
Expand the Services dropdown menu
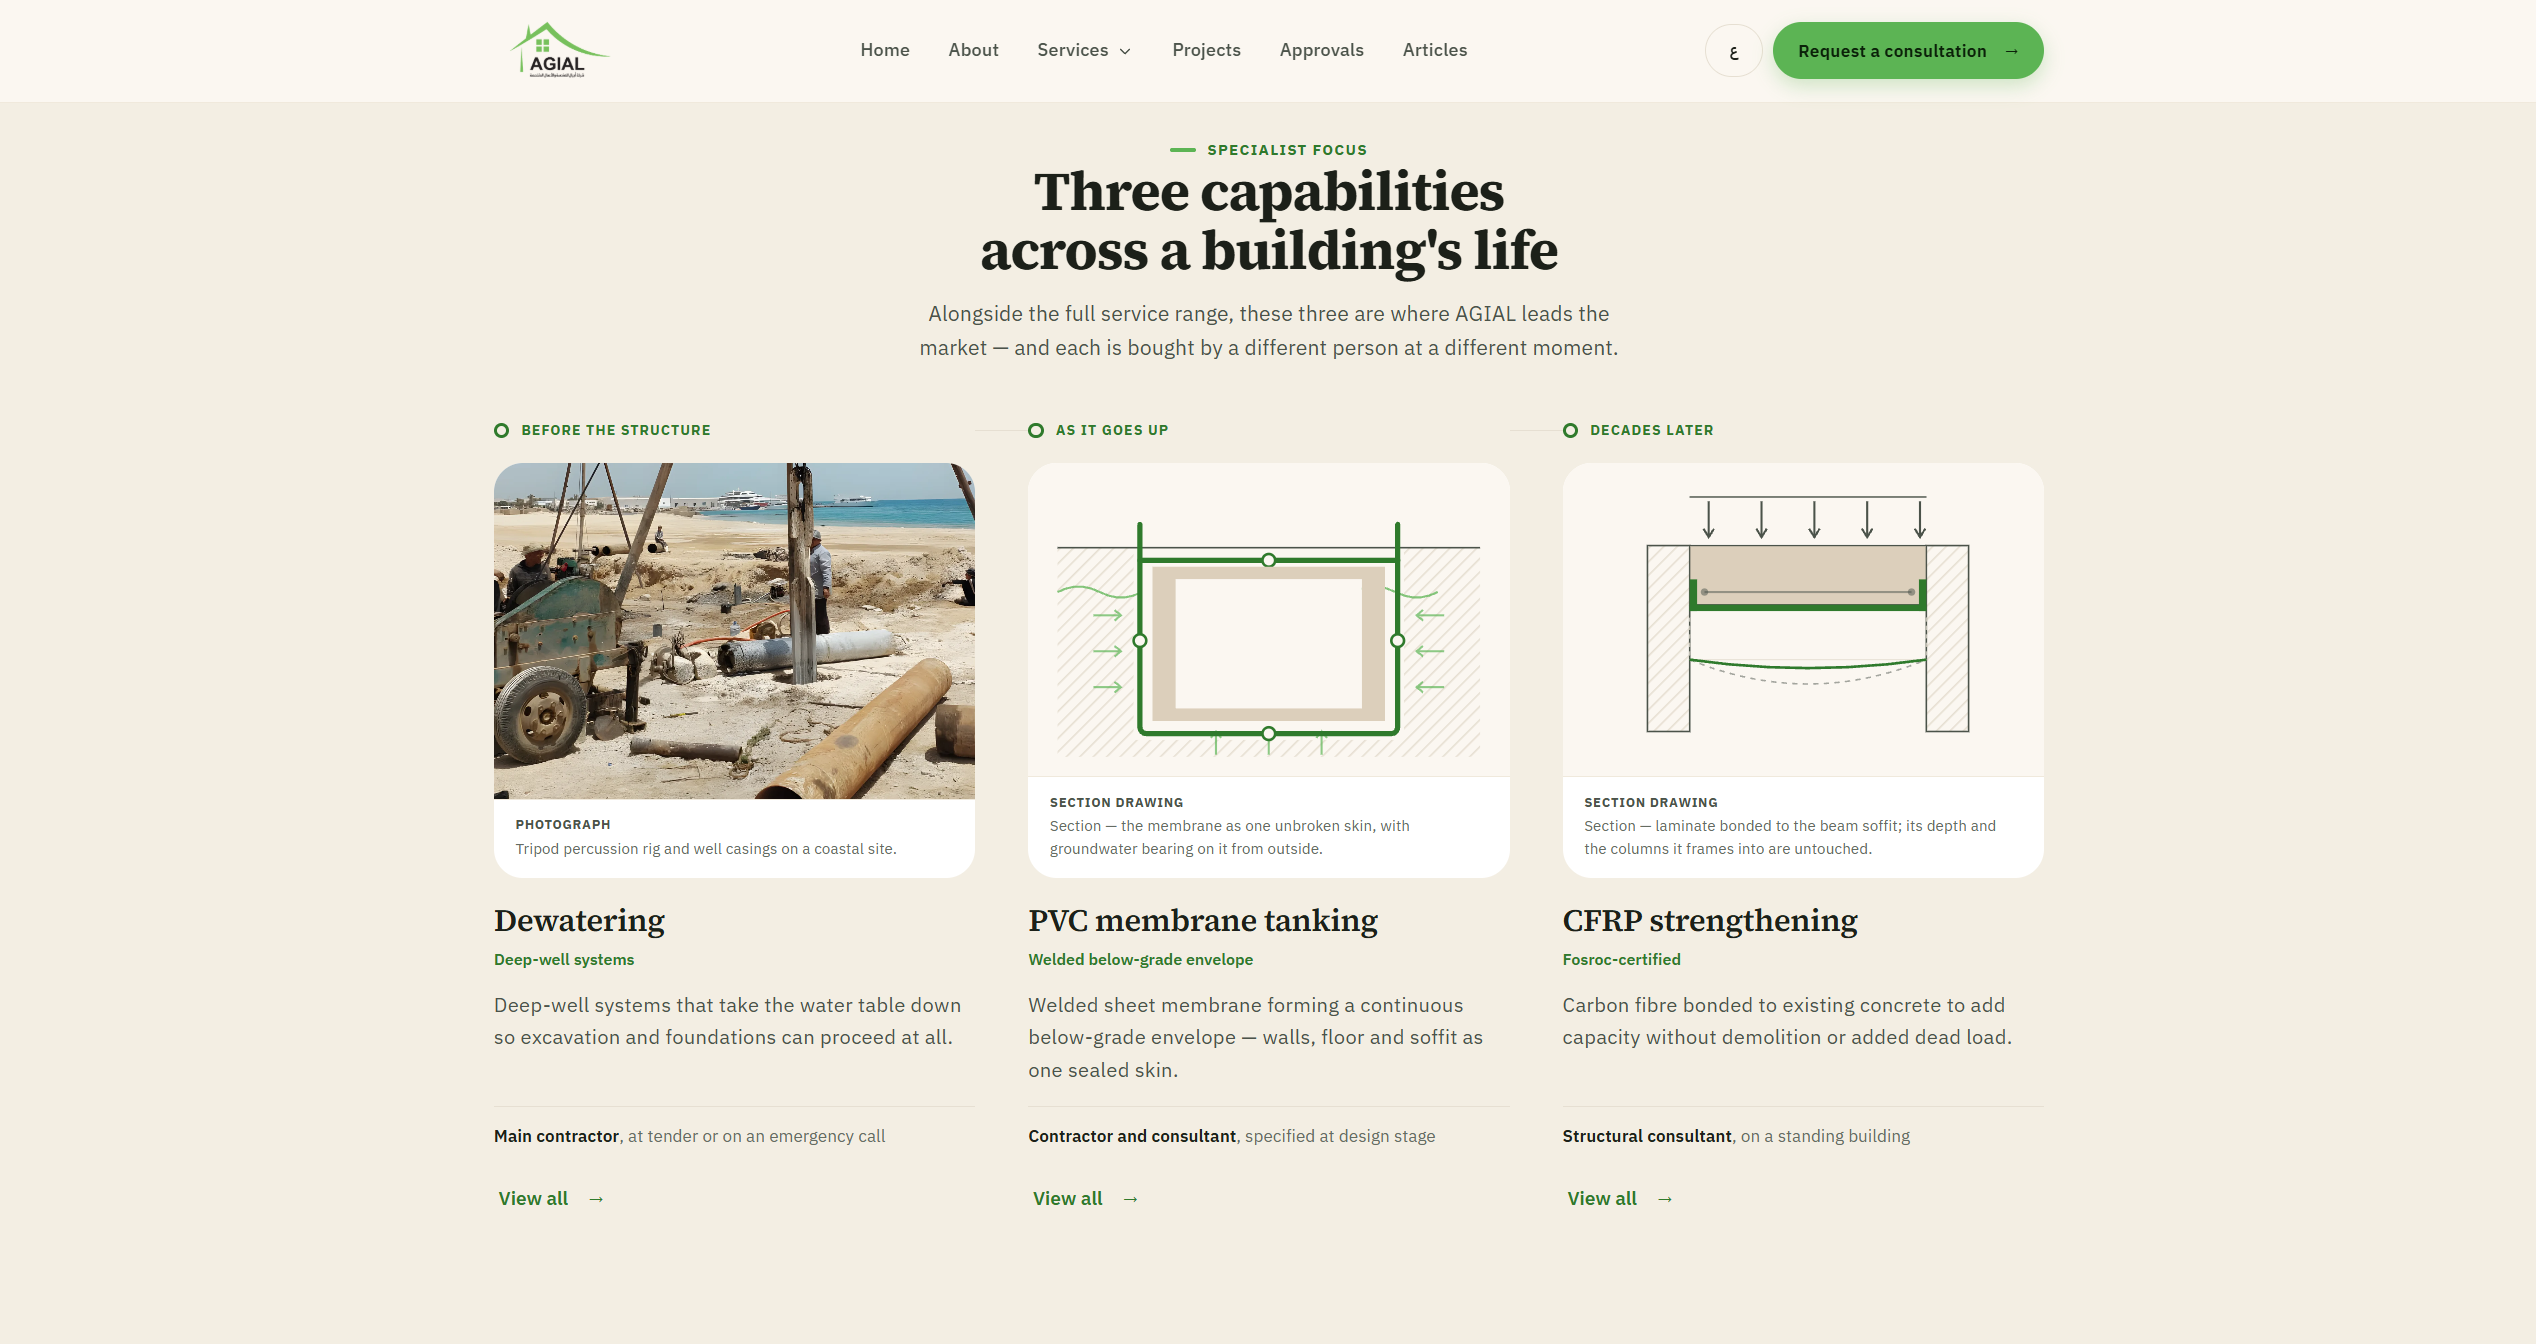(1084, 50)
